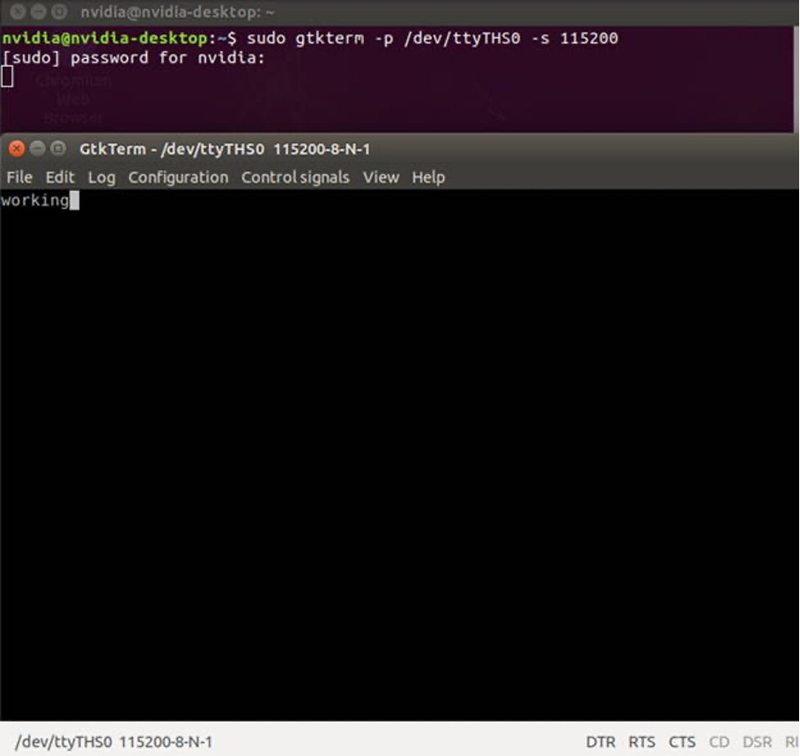Screen dimensions: 800x756
Task: Open the Configuration menu
Action: [x=177, y=177]
